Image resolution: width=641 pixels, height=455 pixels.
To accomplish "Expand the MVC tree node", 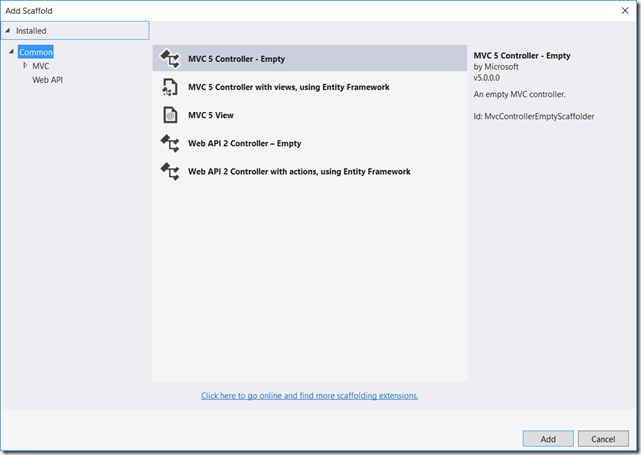I will tap(25, 65).
